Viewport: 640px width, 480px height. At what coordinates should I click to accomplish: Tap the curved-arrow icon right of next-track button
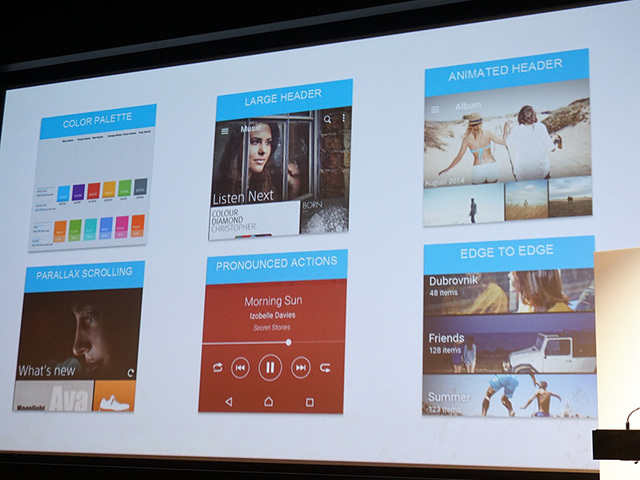(x=325, y=368)
